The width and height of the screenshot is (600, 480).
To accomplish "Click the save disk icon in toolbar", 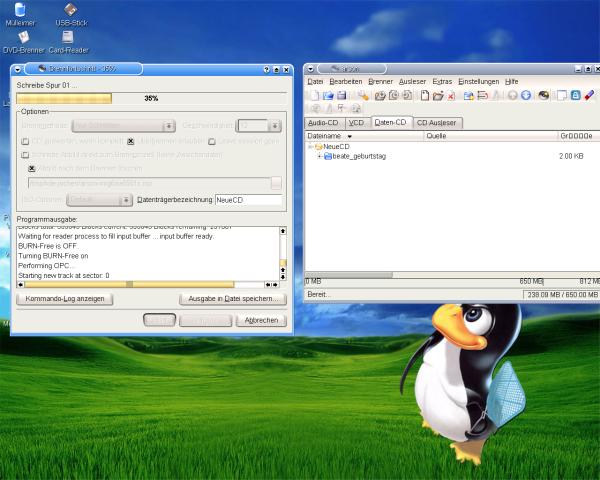I will click(341, 95).
